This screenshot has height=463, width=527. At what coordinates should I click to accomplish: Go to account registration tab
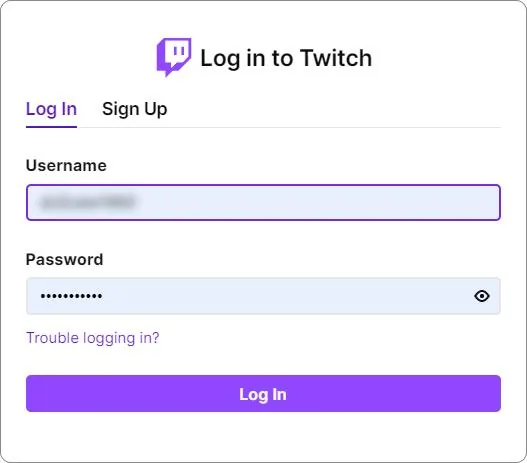(x=134, y=109)
